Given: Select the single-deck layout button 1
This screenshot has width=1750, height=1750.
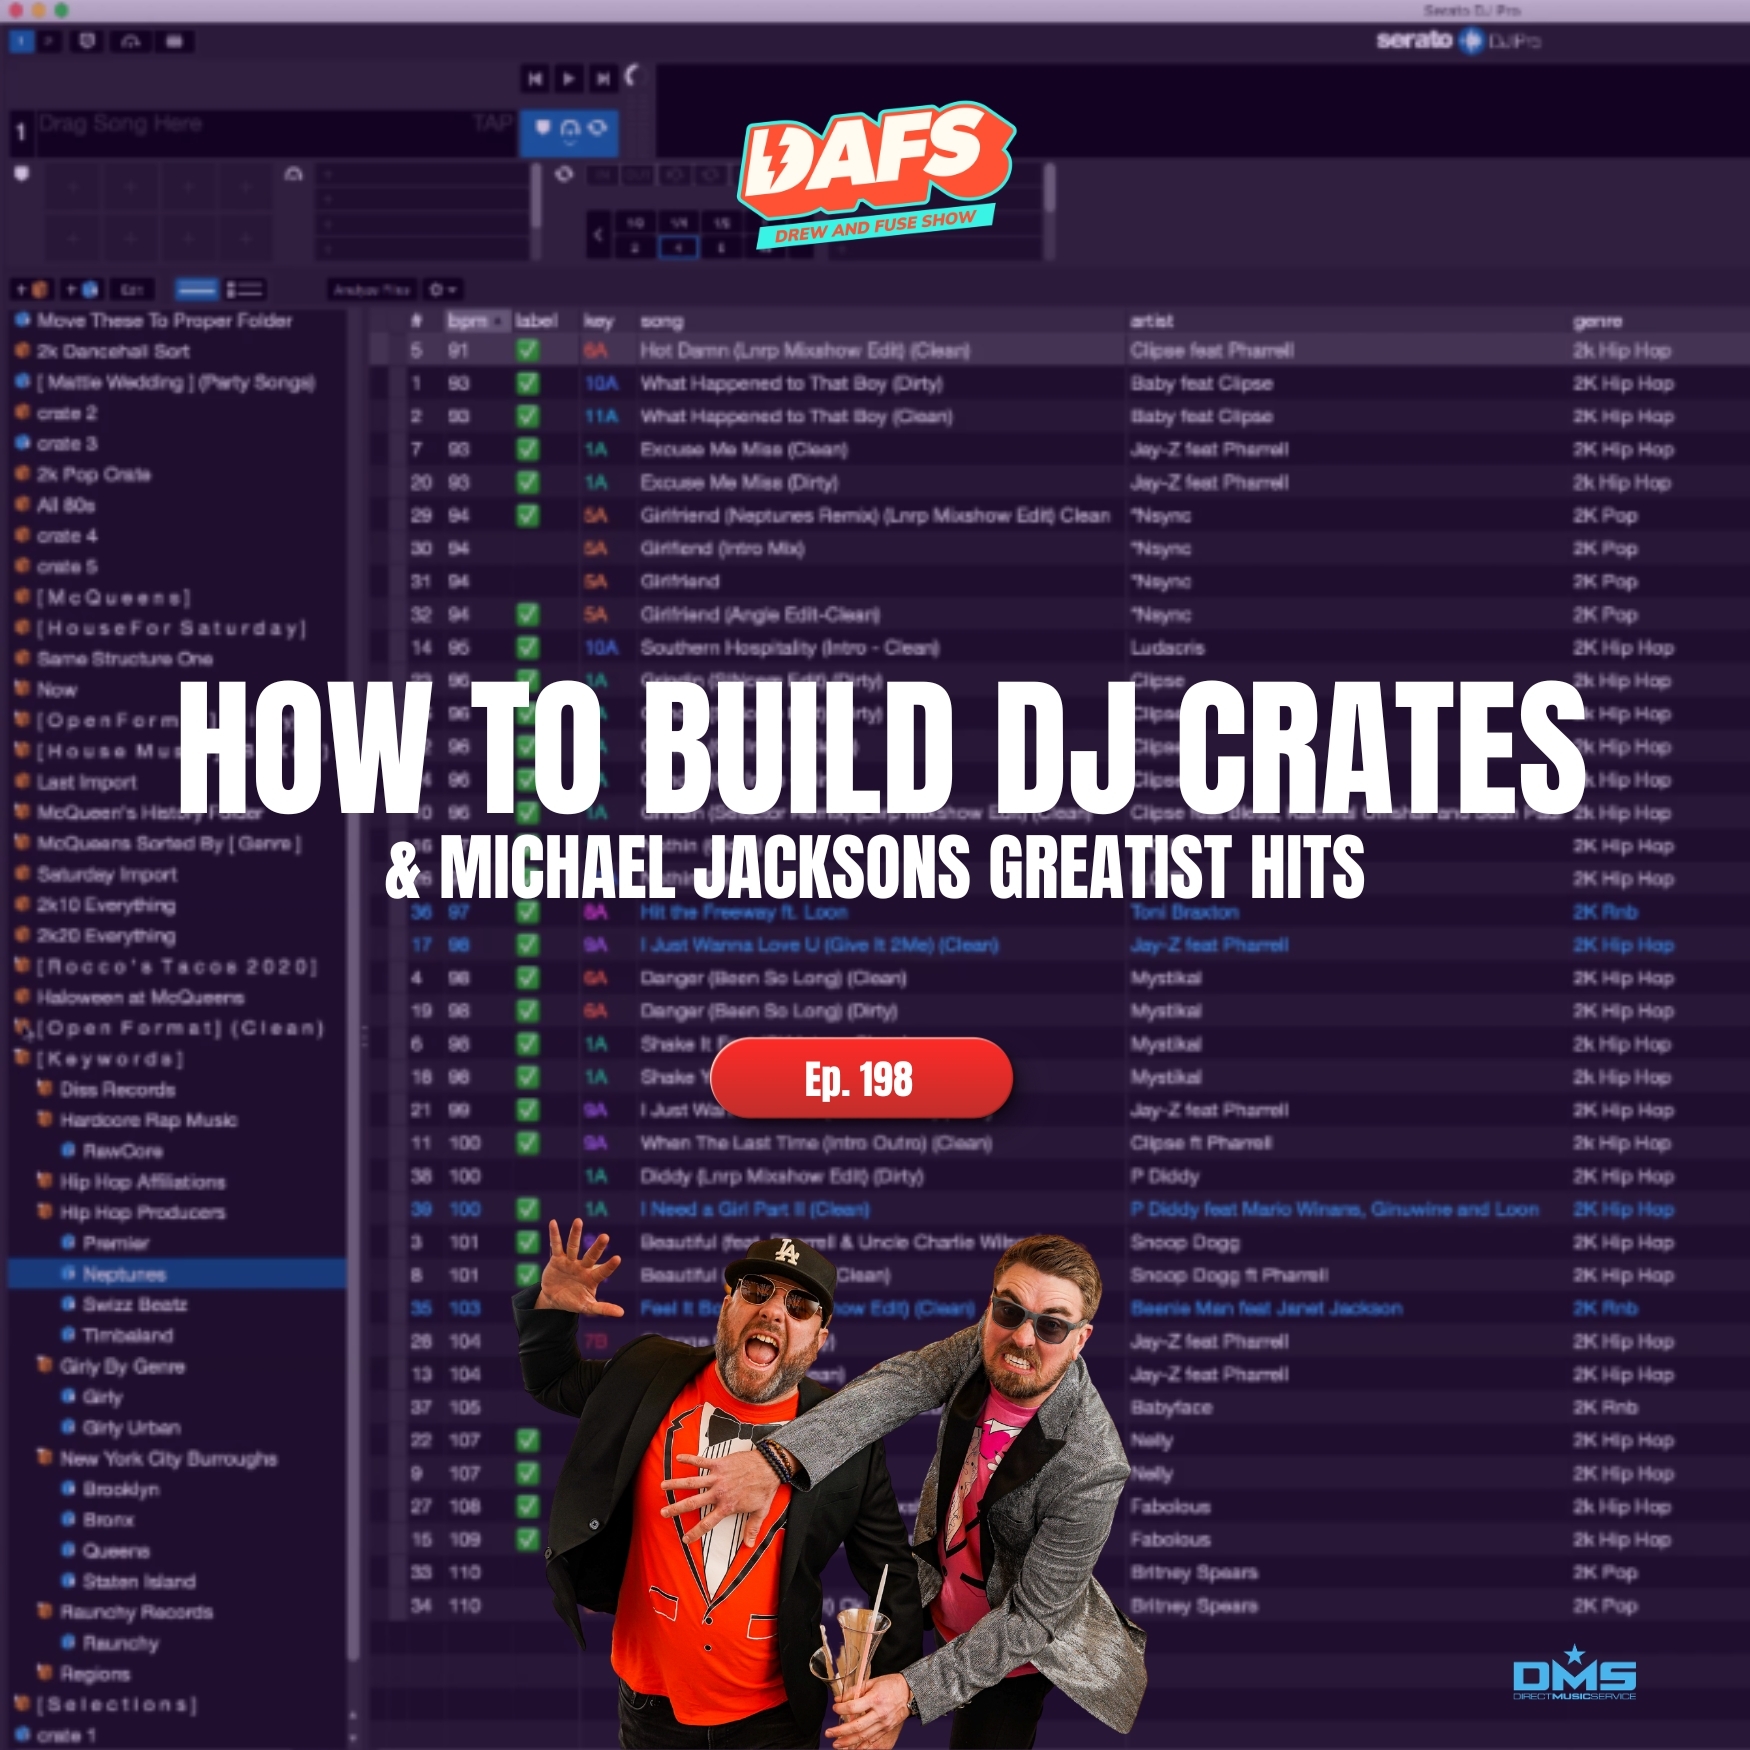Looking at the screenshot, I should [x=21, y=41].
